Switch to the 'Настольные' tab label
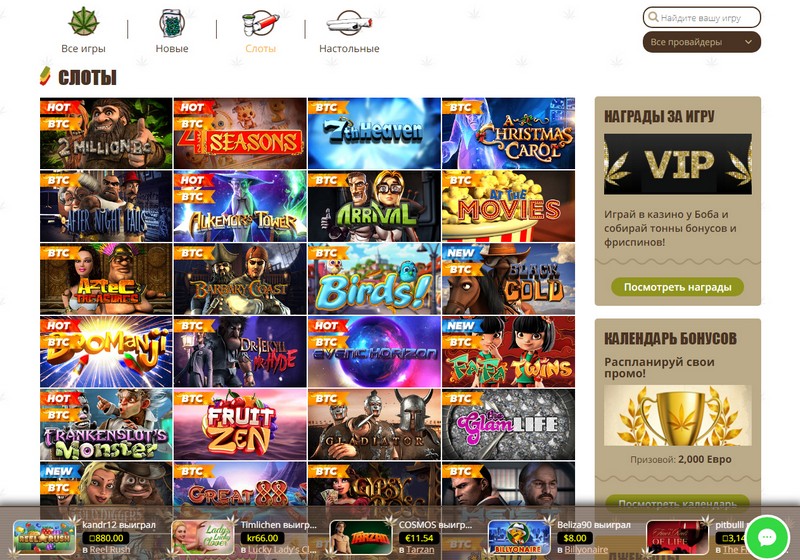Viewport: 800px width, 560px height. coord(349,48)
